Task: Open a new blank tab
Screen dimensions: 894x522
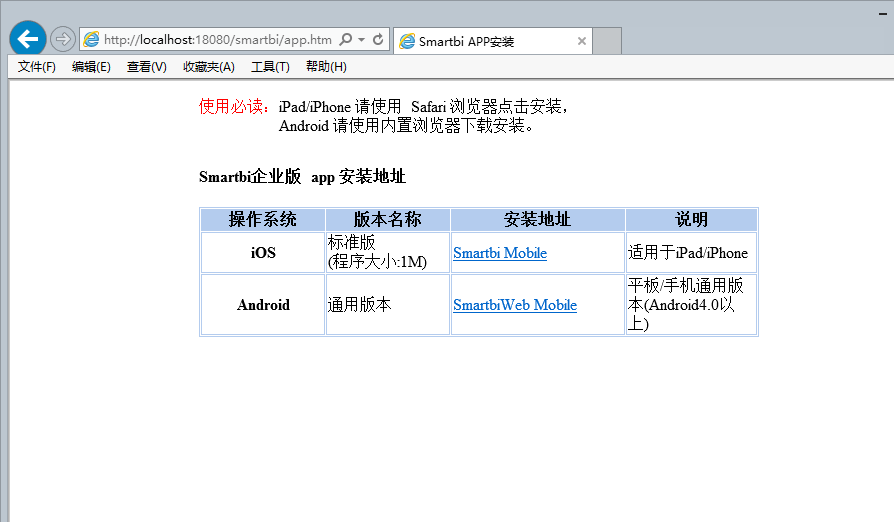Action: 607,41
